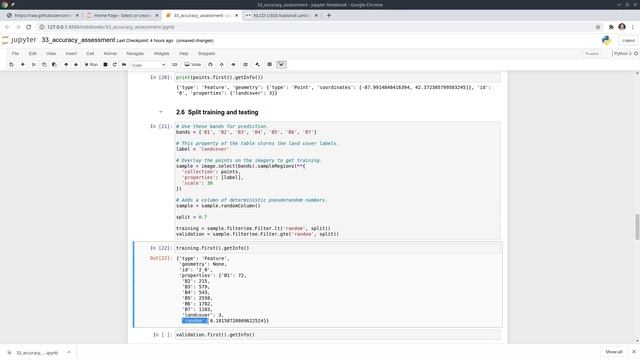Click the Jupyter logo

pos(19,40)
